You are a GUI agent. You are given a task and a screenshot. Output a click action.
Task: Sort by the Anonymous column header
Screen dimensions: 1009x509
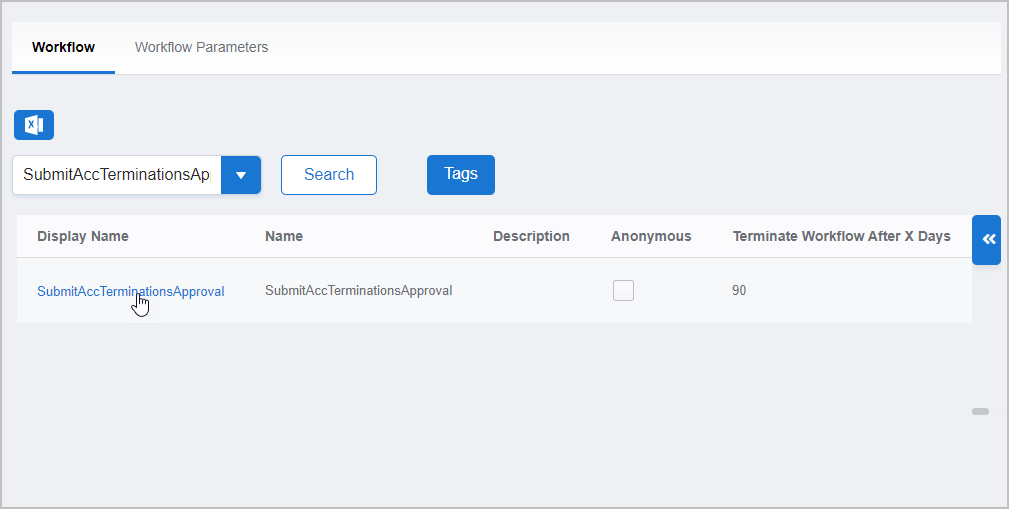[x=651, y=237]
